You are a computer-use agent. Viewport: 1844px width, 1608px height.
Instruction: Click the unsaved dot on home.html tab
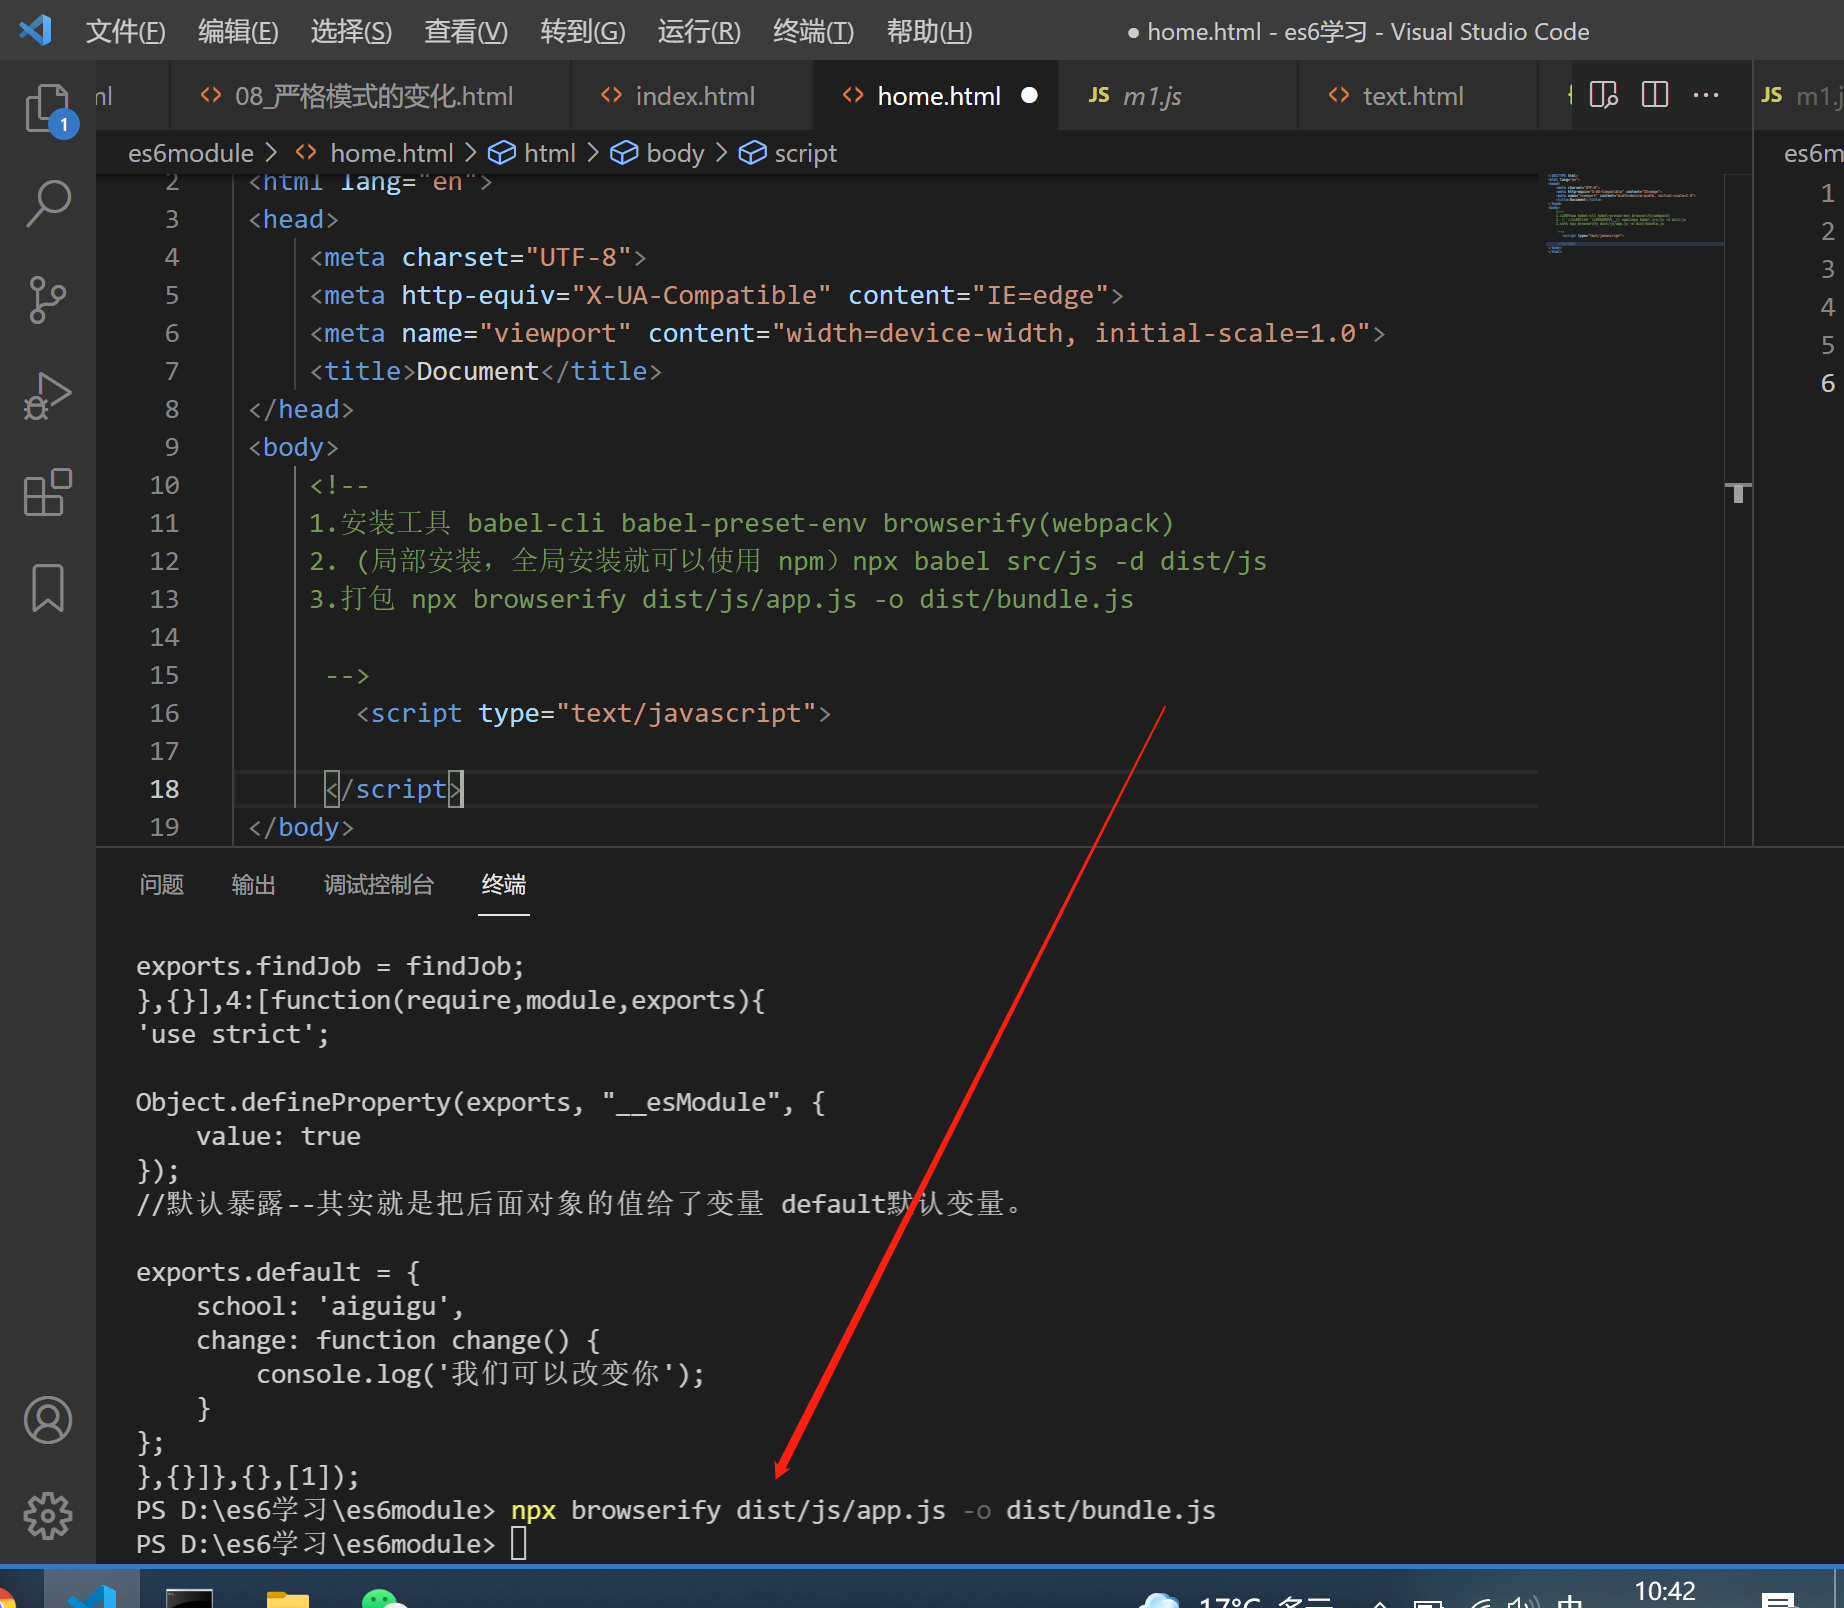(1029, 96)
